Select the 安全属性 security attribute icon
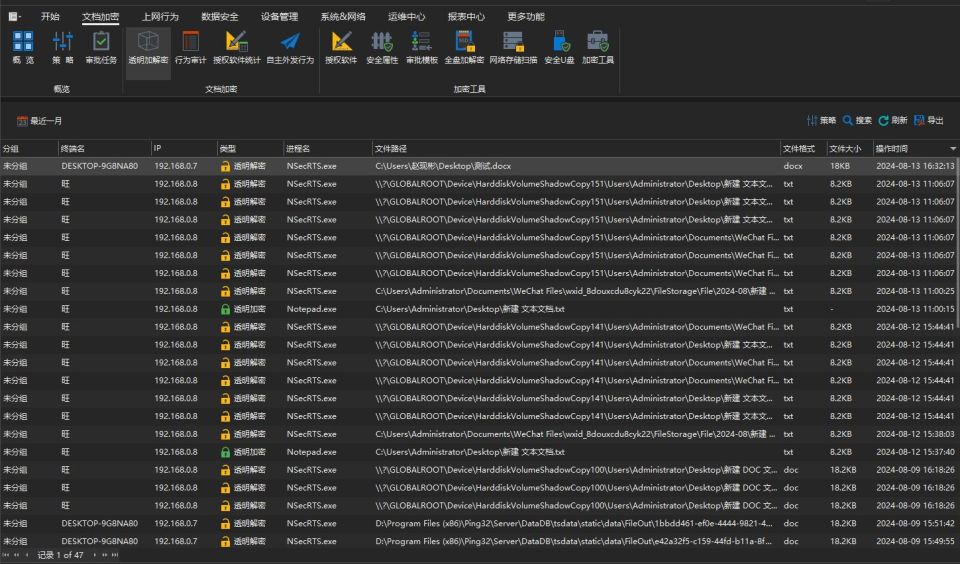This screenshot has width=960, height=564. 382,48
